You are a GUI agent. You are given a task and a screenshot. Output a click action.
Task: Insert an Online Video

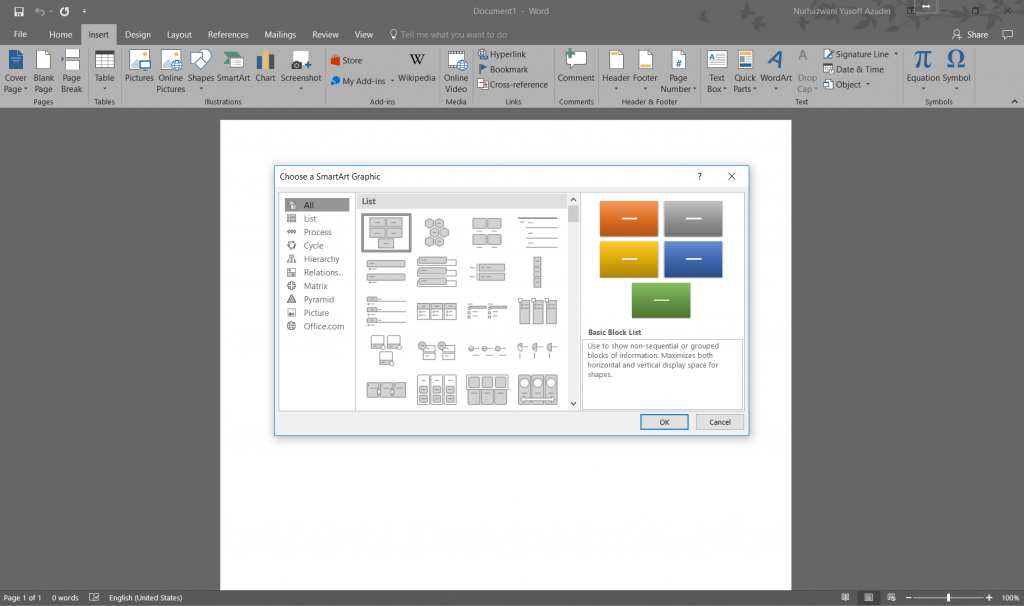coord(456,70)
